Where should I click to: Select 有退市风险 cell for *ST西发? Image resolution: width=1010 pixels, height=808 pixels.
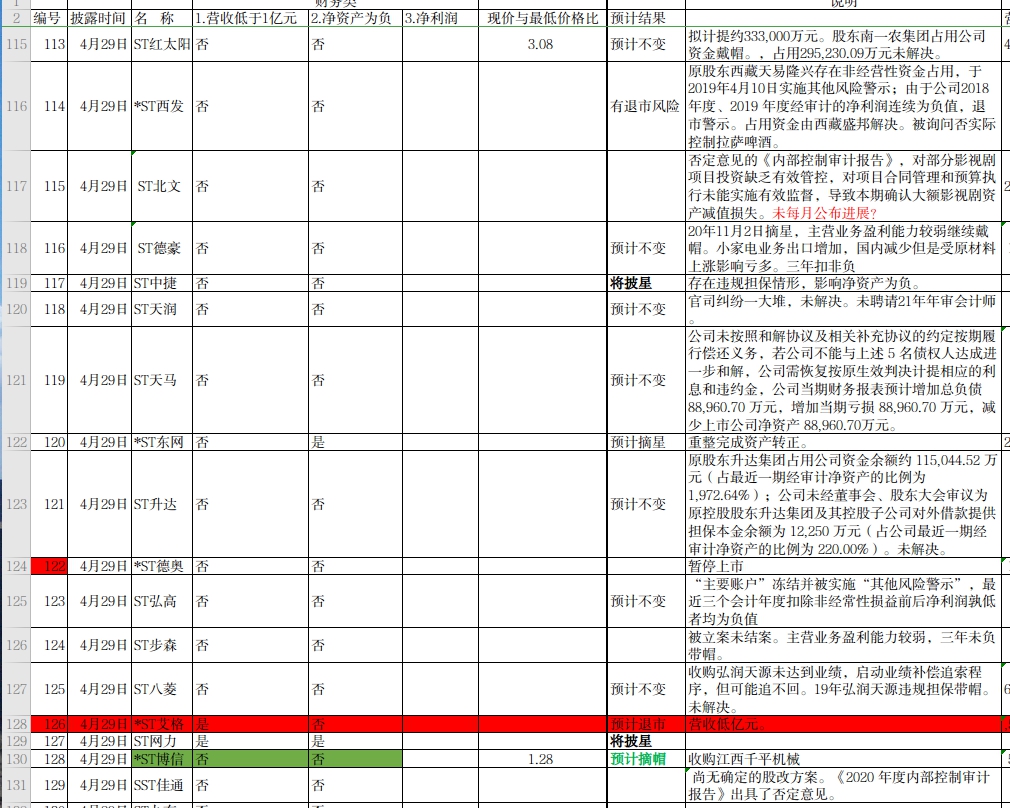point(646,106)
